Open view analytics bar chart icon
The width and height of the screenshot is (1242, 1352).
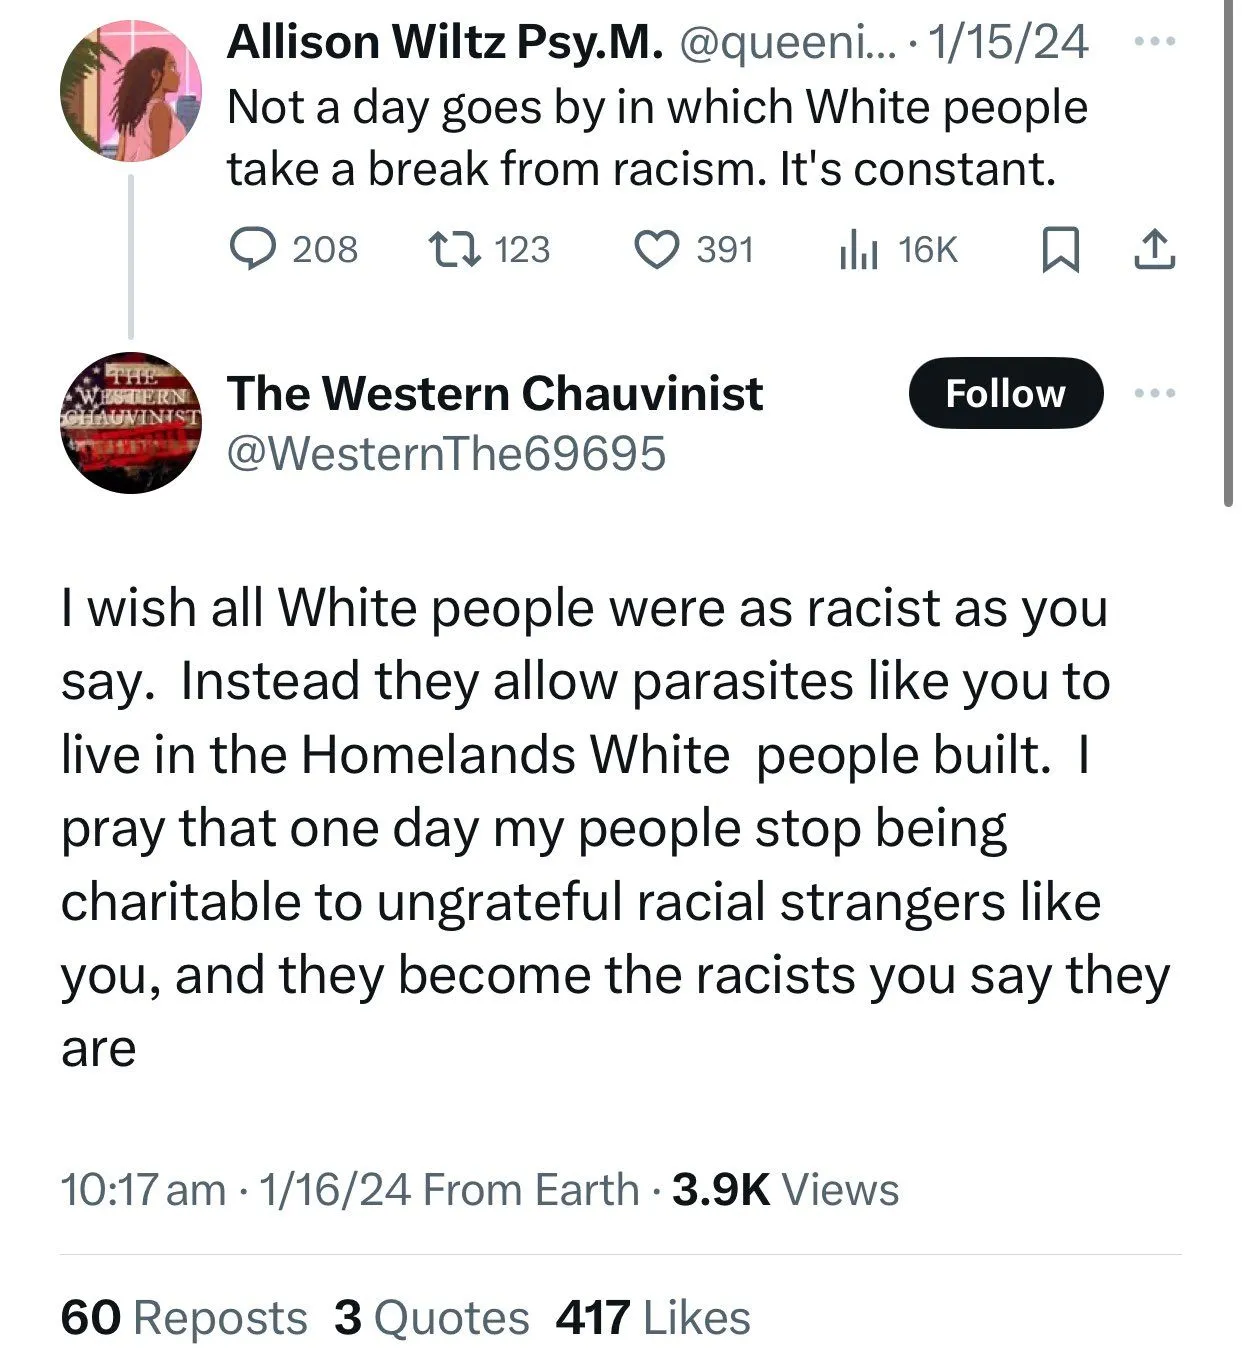[857, 249]
